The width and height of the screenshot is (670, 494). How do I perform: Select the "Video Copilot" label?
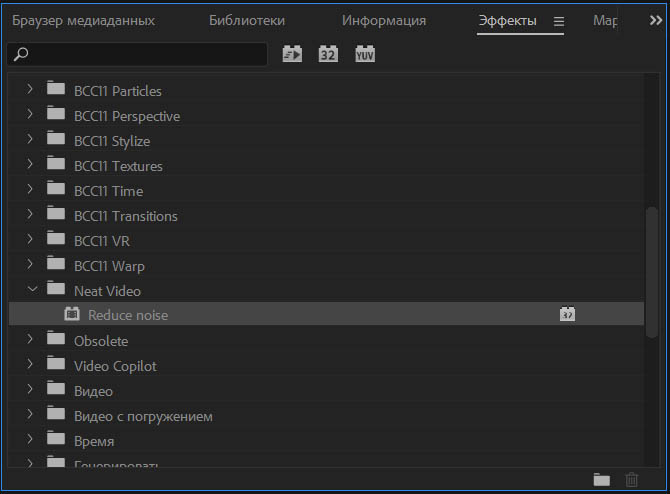[x=115, y=367]
